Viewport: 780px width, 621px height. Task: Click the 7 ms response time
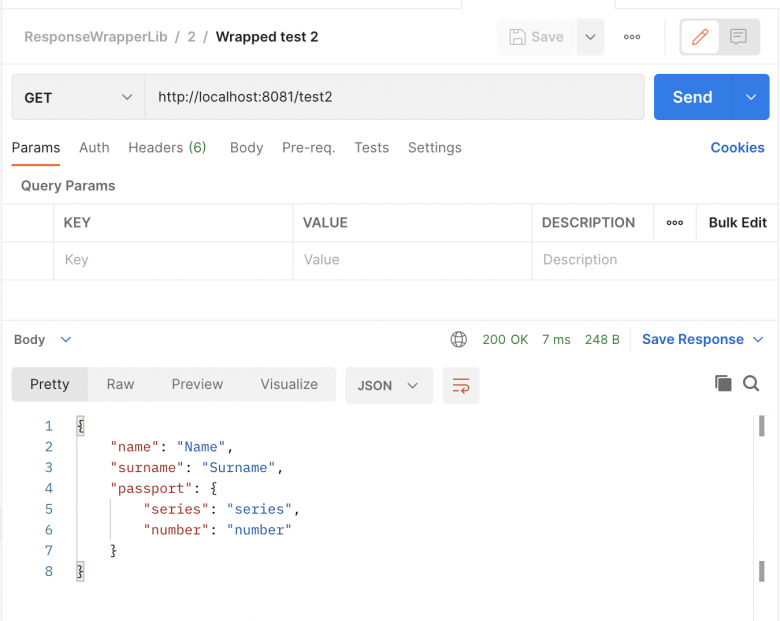click(556, 340)
